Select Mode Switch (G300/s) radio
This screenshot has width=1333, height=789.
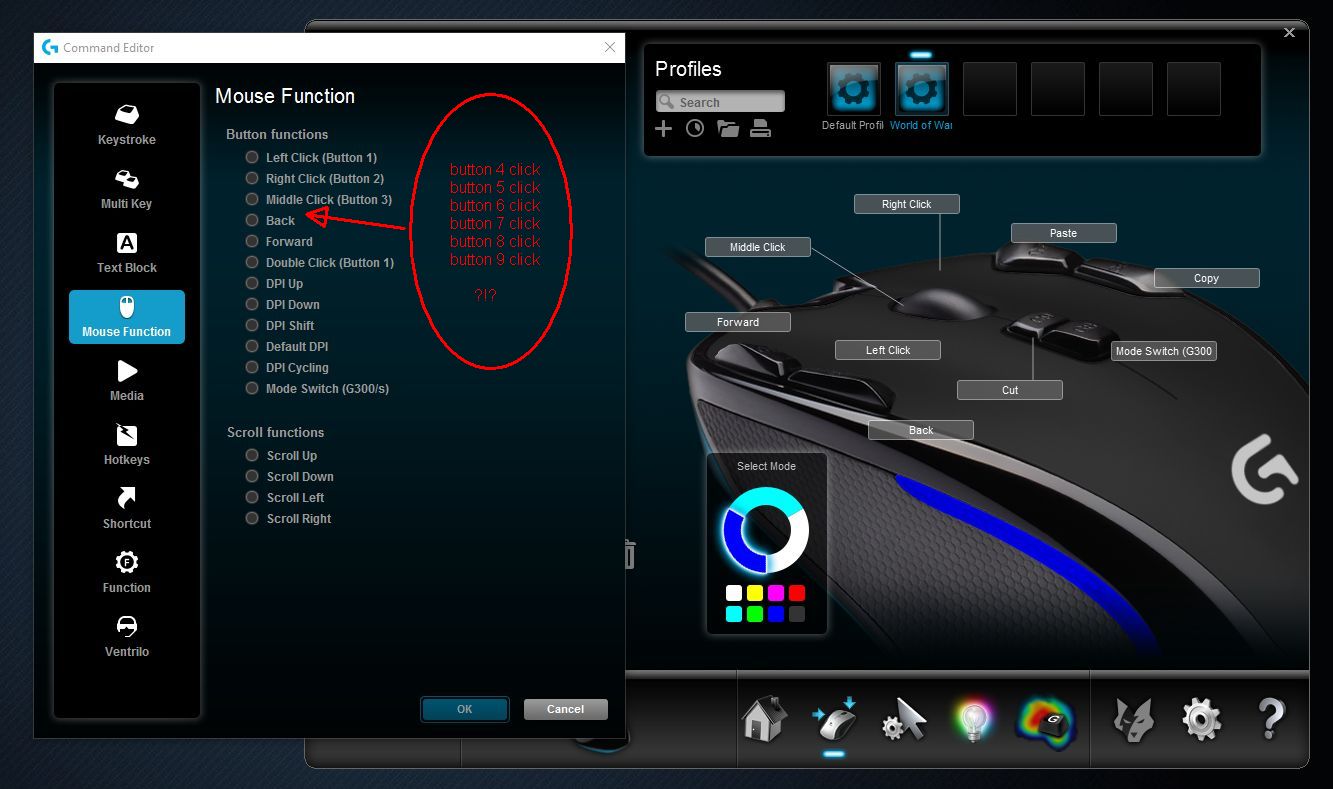(252, 388)
